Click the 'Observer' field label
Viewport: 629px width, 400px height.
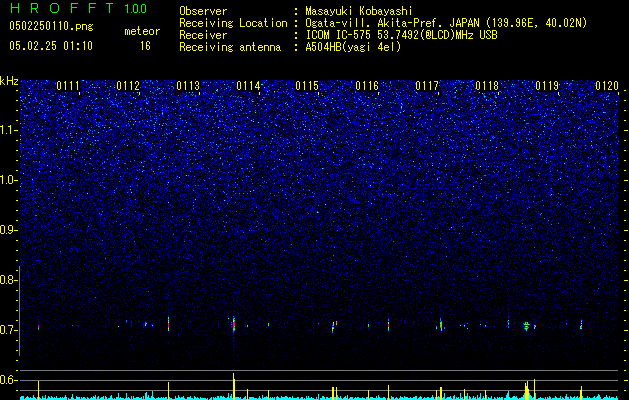click(203, 11)
